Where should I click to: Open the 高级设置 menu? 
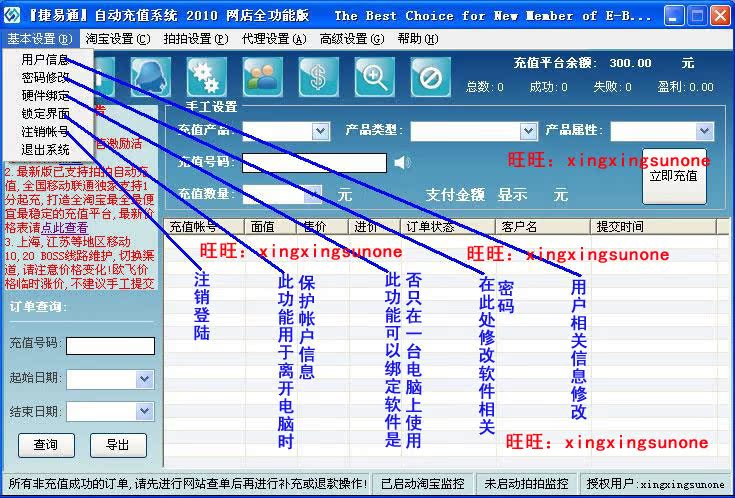(x=352, y=39)
